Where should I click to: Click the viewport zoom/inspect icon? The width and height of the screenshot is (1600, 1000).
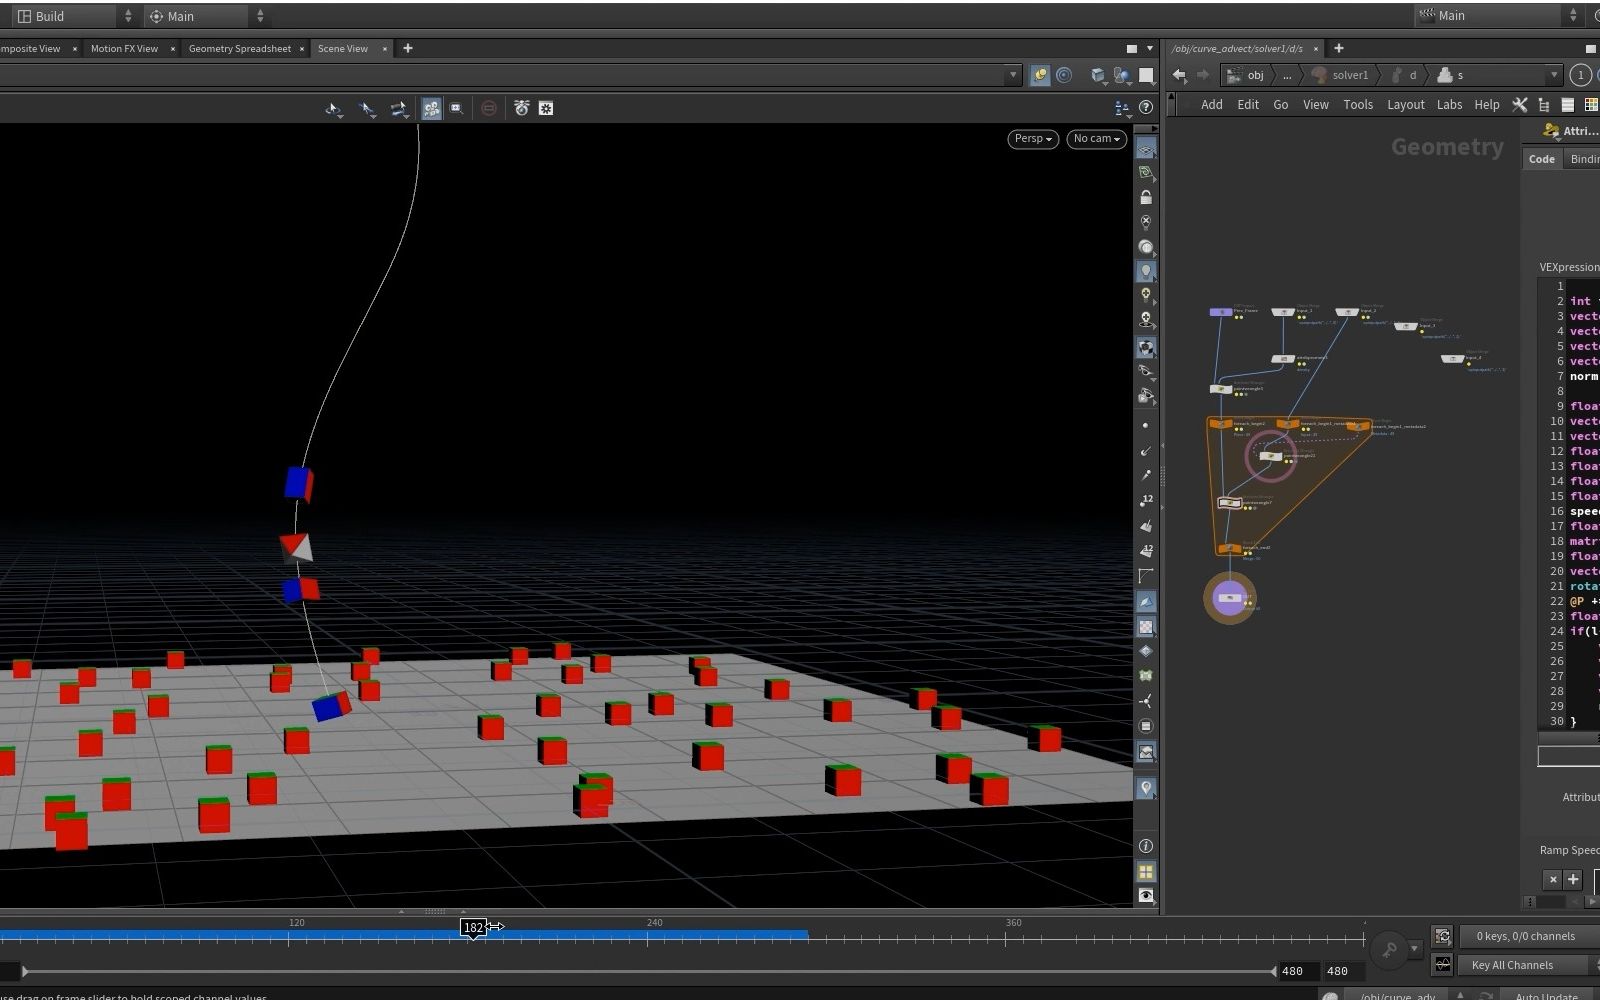[457, 108]
